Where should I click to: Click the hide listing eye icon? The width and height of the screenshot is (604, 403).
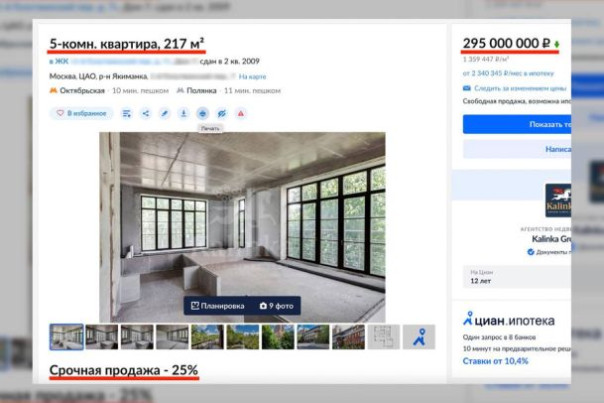click(x=222, y=113)
